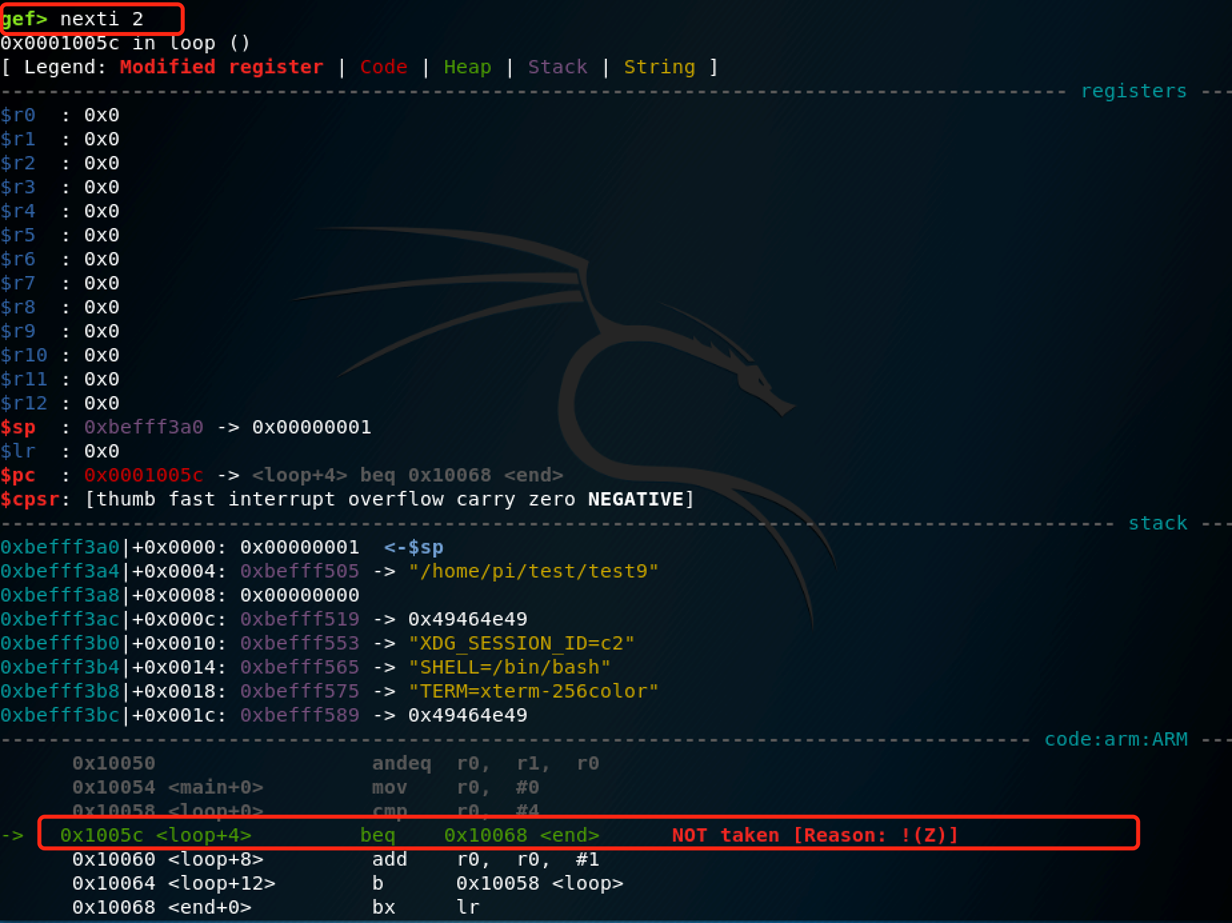Click the green "Heap" legend entry
This screenshot has width=1232, height=923.
click(468, 67)
